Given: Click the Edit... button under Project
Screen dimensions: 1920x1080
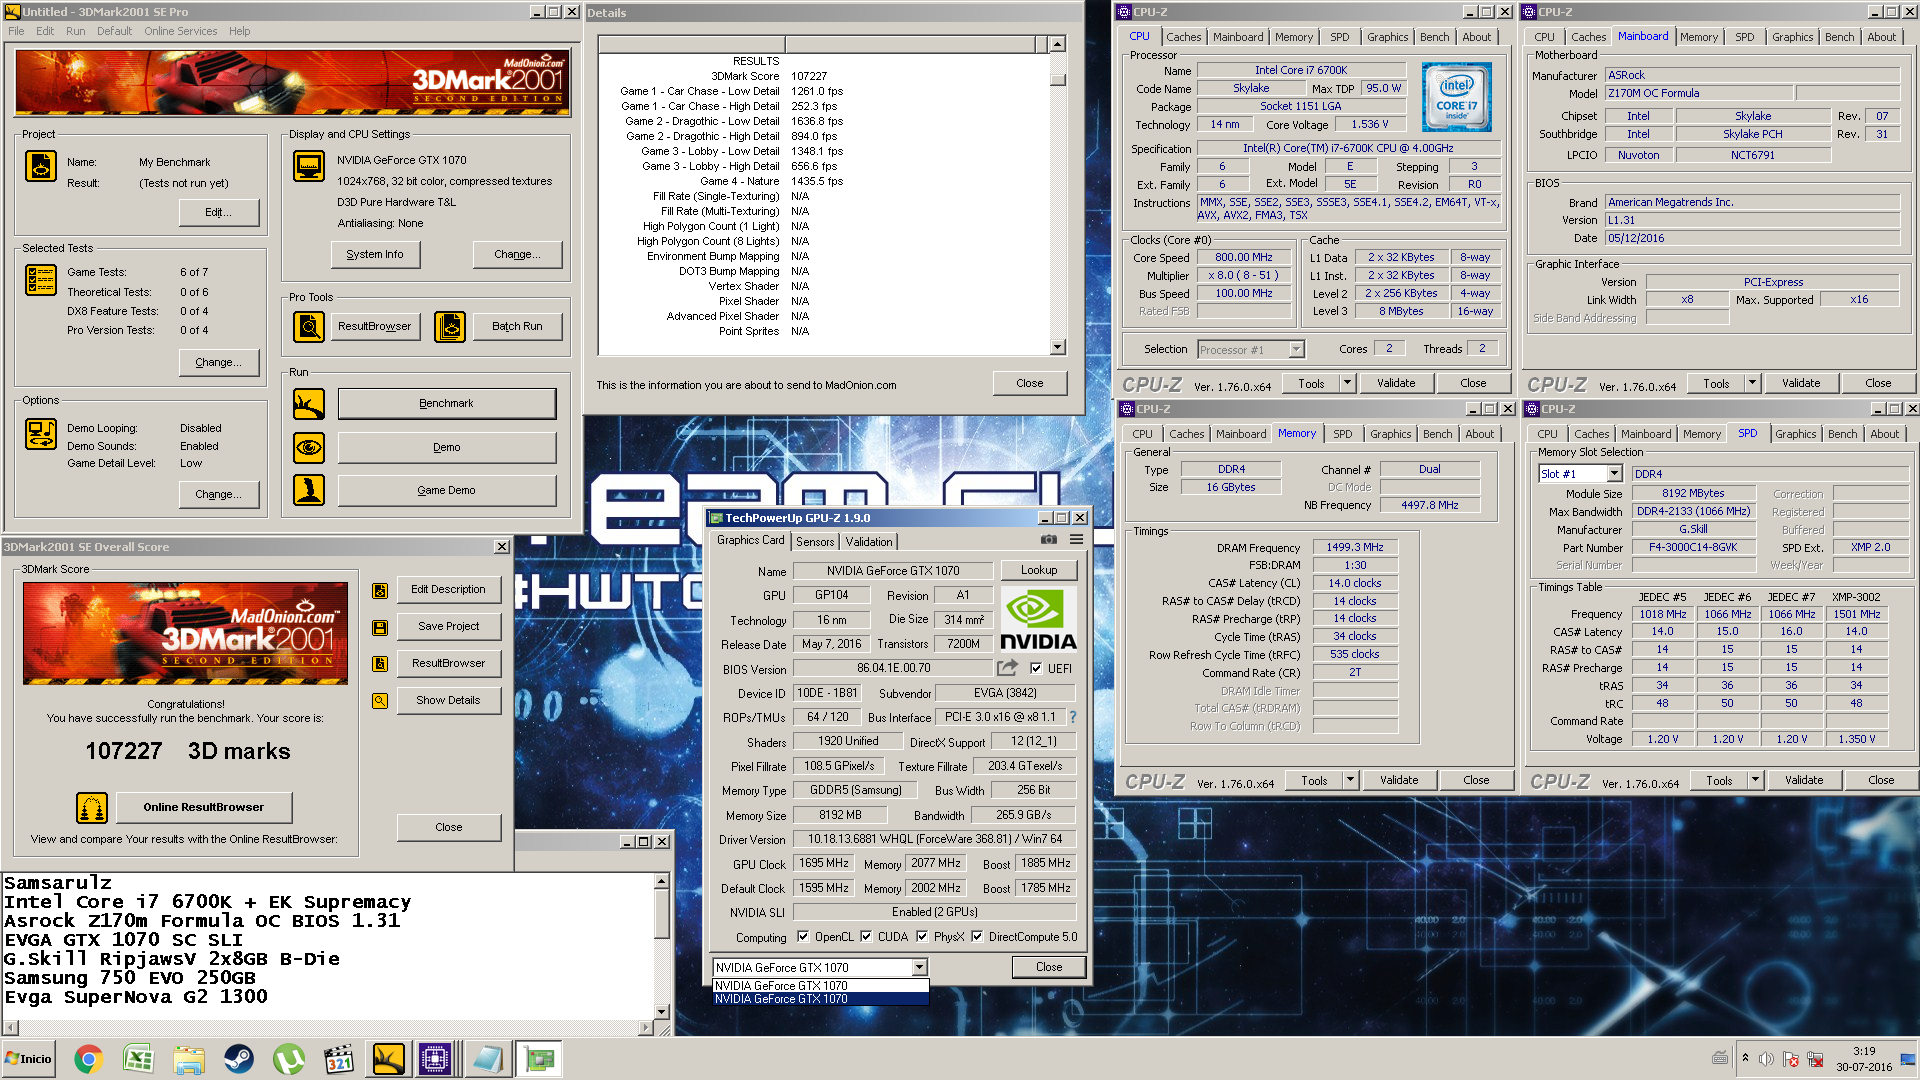Looking at the screenshot, I should pos(218,212).
